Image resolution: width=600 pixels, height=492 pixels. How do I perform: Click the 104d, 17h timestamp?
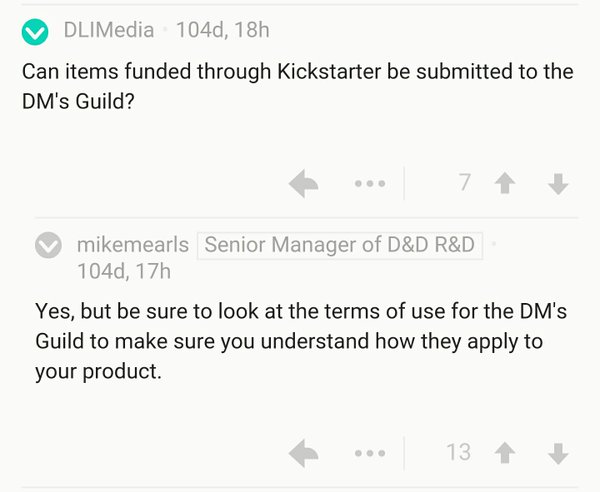[124, 271]
